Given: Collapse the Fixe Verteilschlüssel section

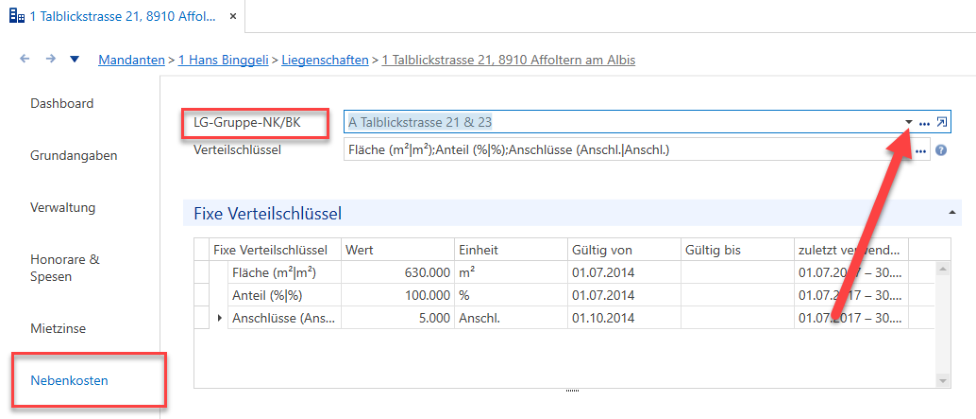Looking at the screenshot, I should 952,213.
